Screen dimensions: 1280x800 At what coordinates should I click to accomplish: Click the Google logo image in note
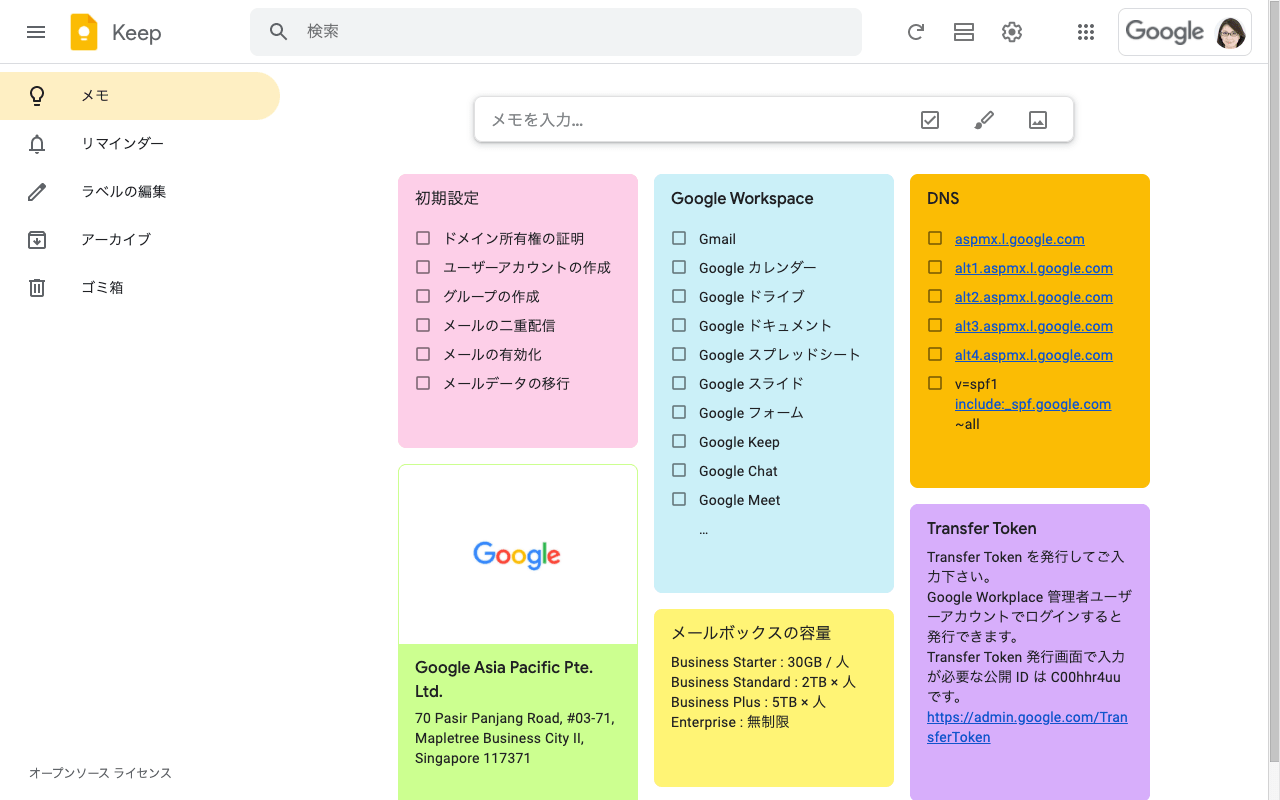click(517, 555)
